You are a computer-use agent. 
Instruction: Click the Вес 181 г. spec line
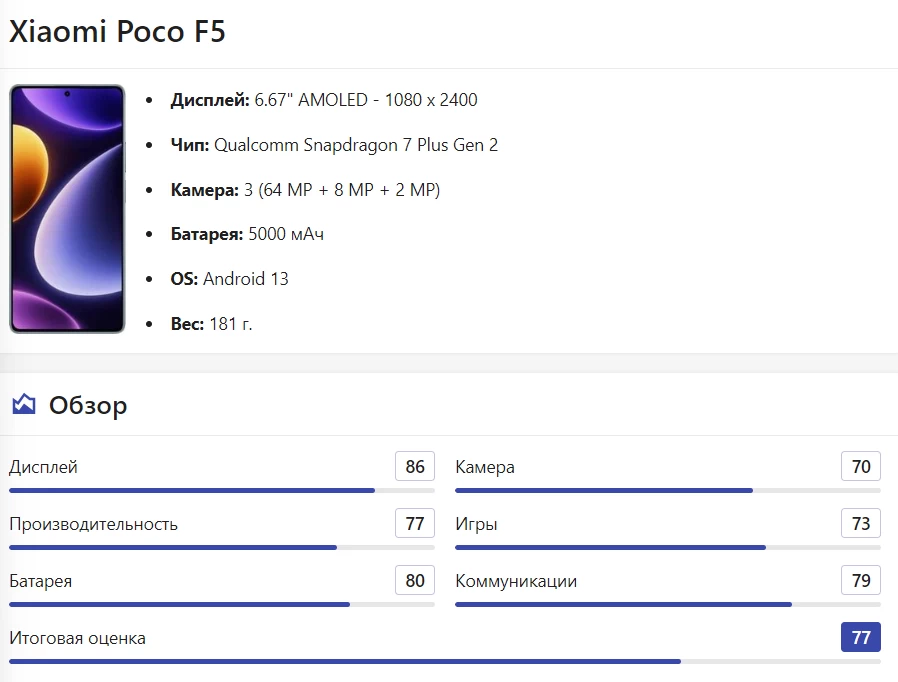(x=211, y=324)
